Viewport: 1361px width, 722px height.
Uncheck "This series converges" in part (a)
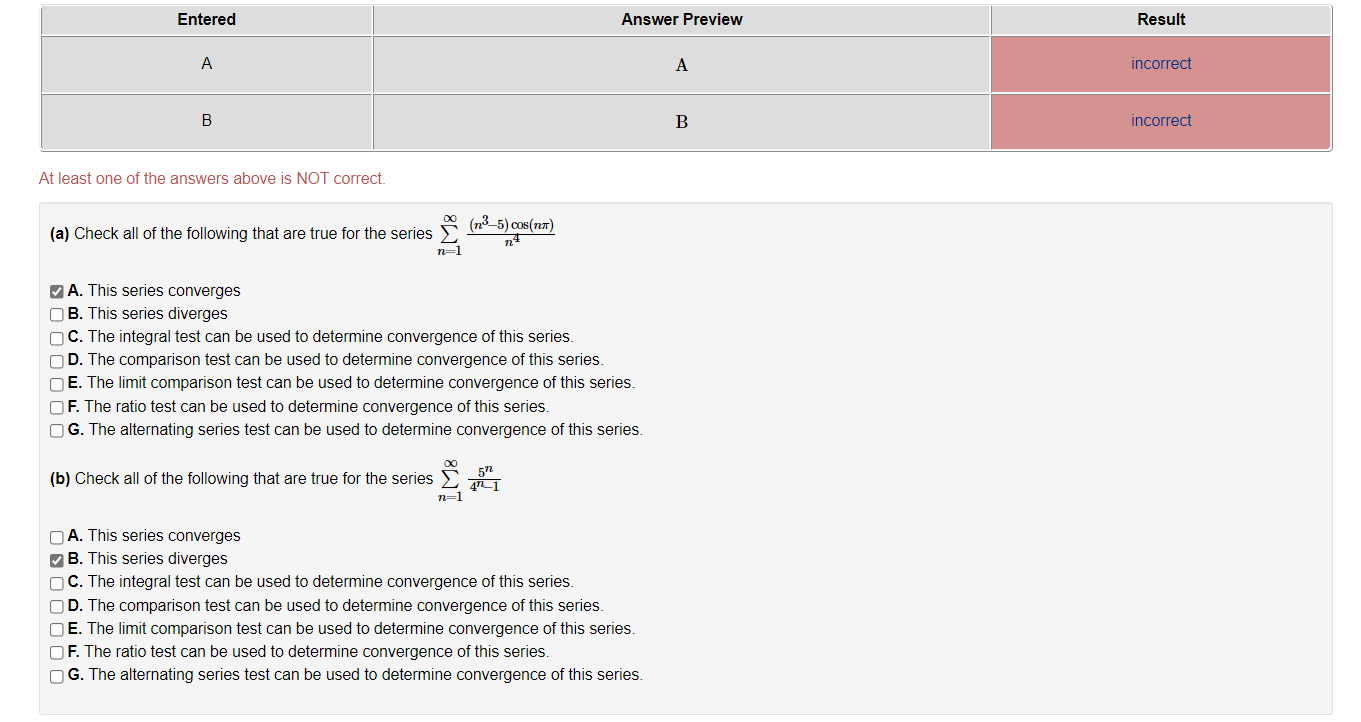56,291
